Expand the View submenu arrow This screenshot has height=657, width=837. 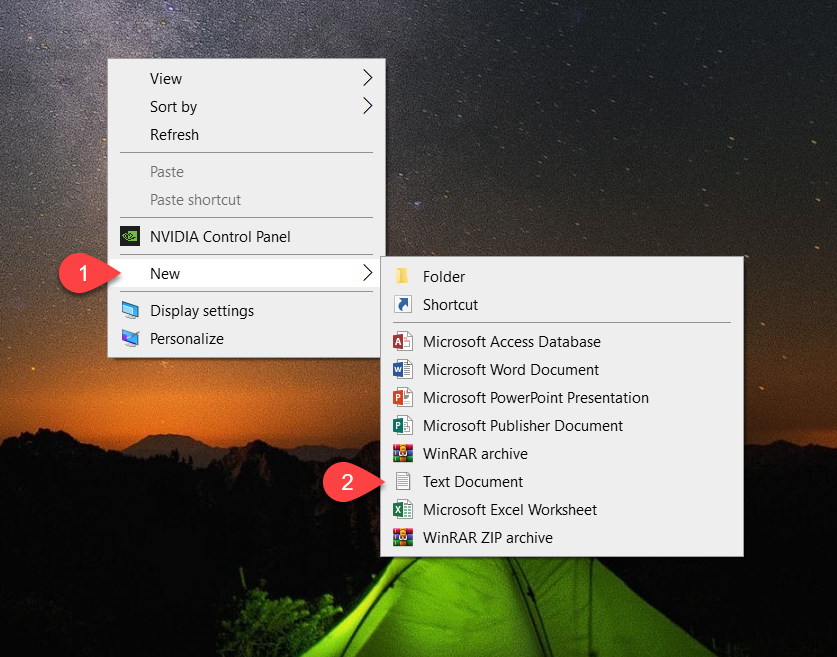coord(367,78)
